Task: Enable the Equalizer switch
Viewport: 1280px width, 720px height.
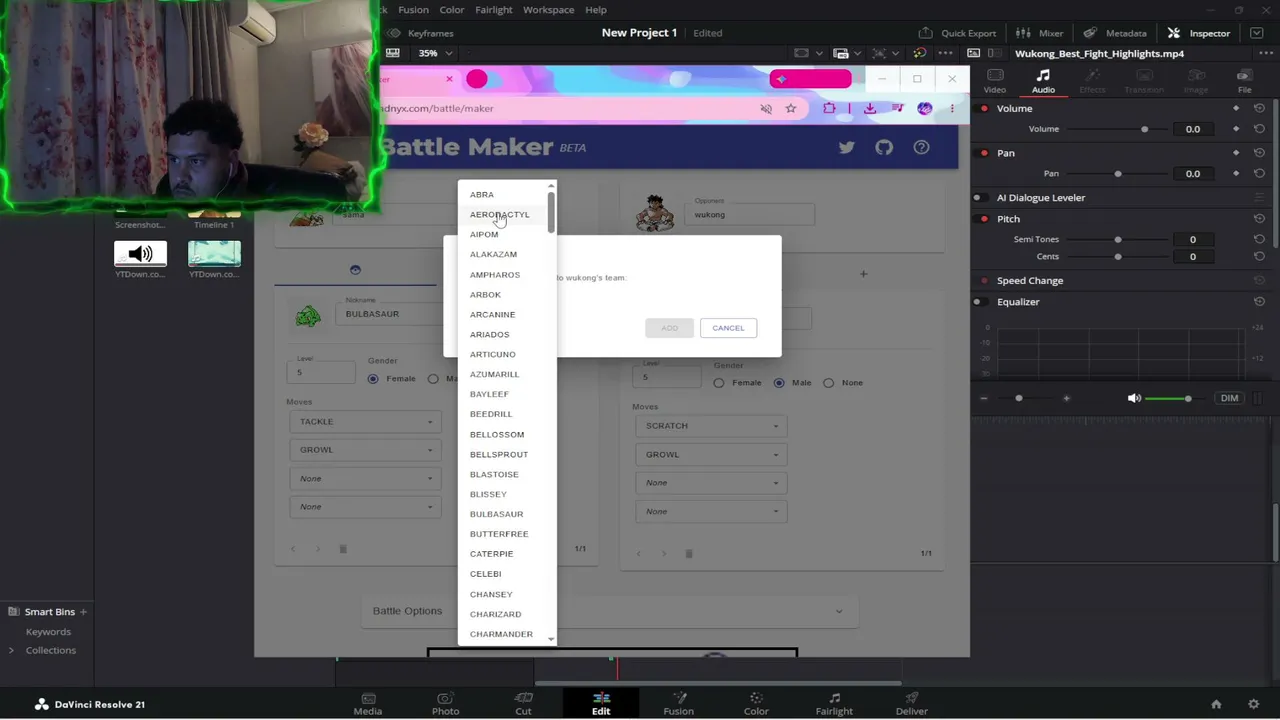Action: click(980, 302)
